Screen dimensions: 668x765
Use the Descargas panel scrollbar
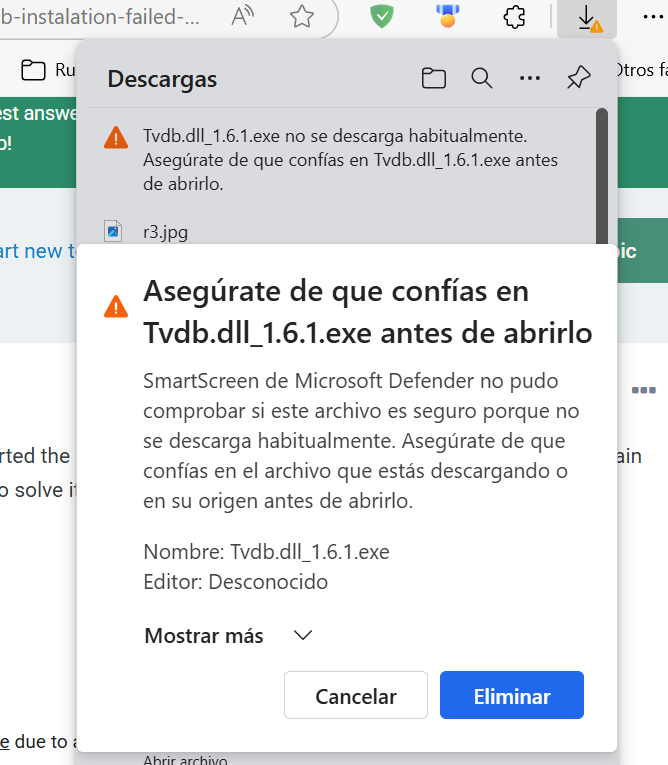[x=602, y=176]
